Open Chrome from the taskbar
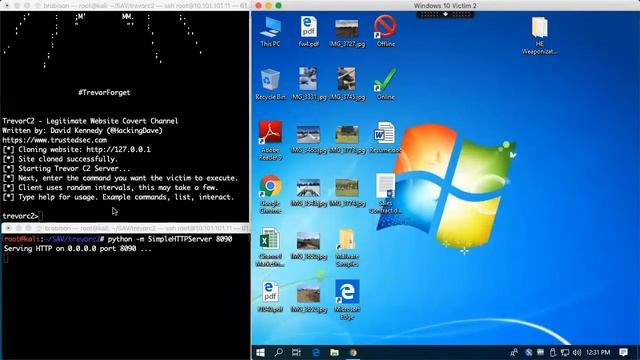The image size is (640, 360). tap(353, 352)
